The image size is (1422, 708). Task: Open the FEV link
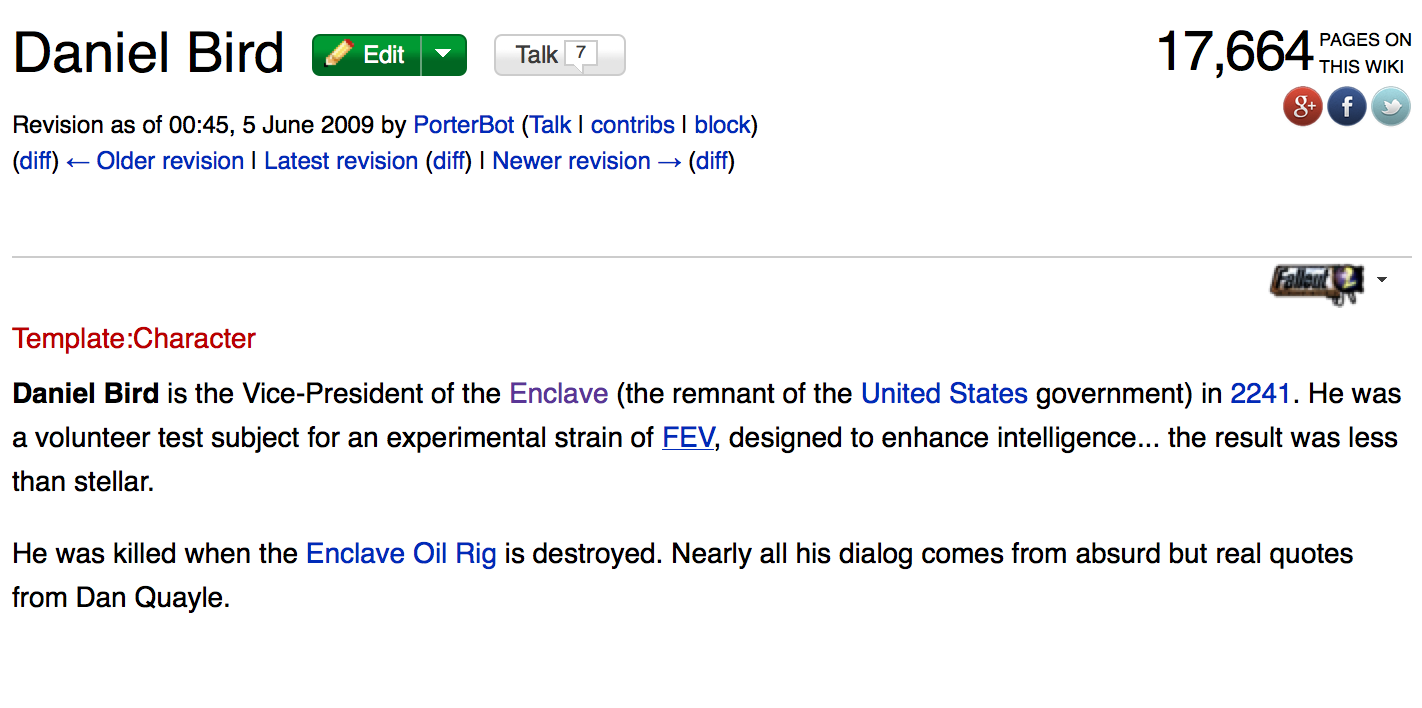pyautogui.click(x=688, y=437)
